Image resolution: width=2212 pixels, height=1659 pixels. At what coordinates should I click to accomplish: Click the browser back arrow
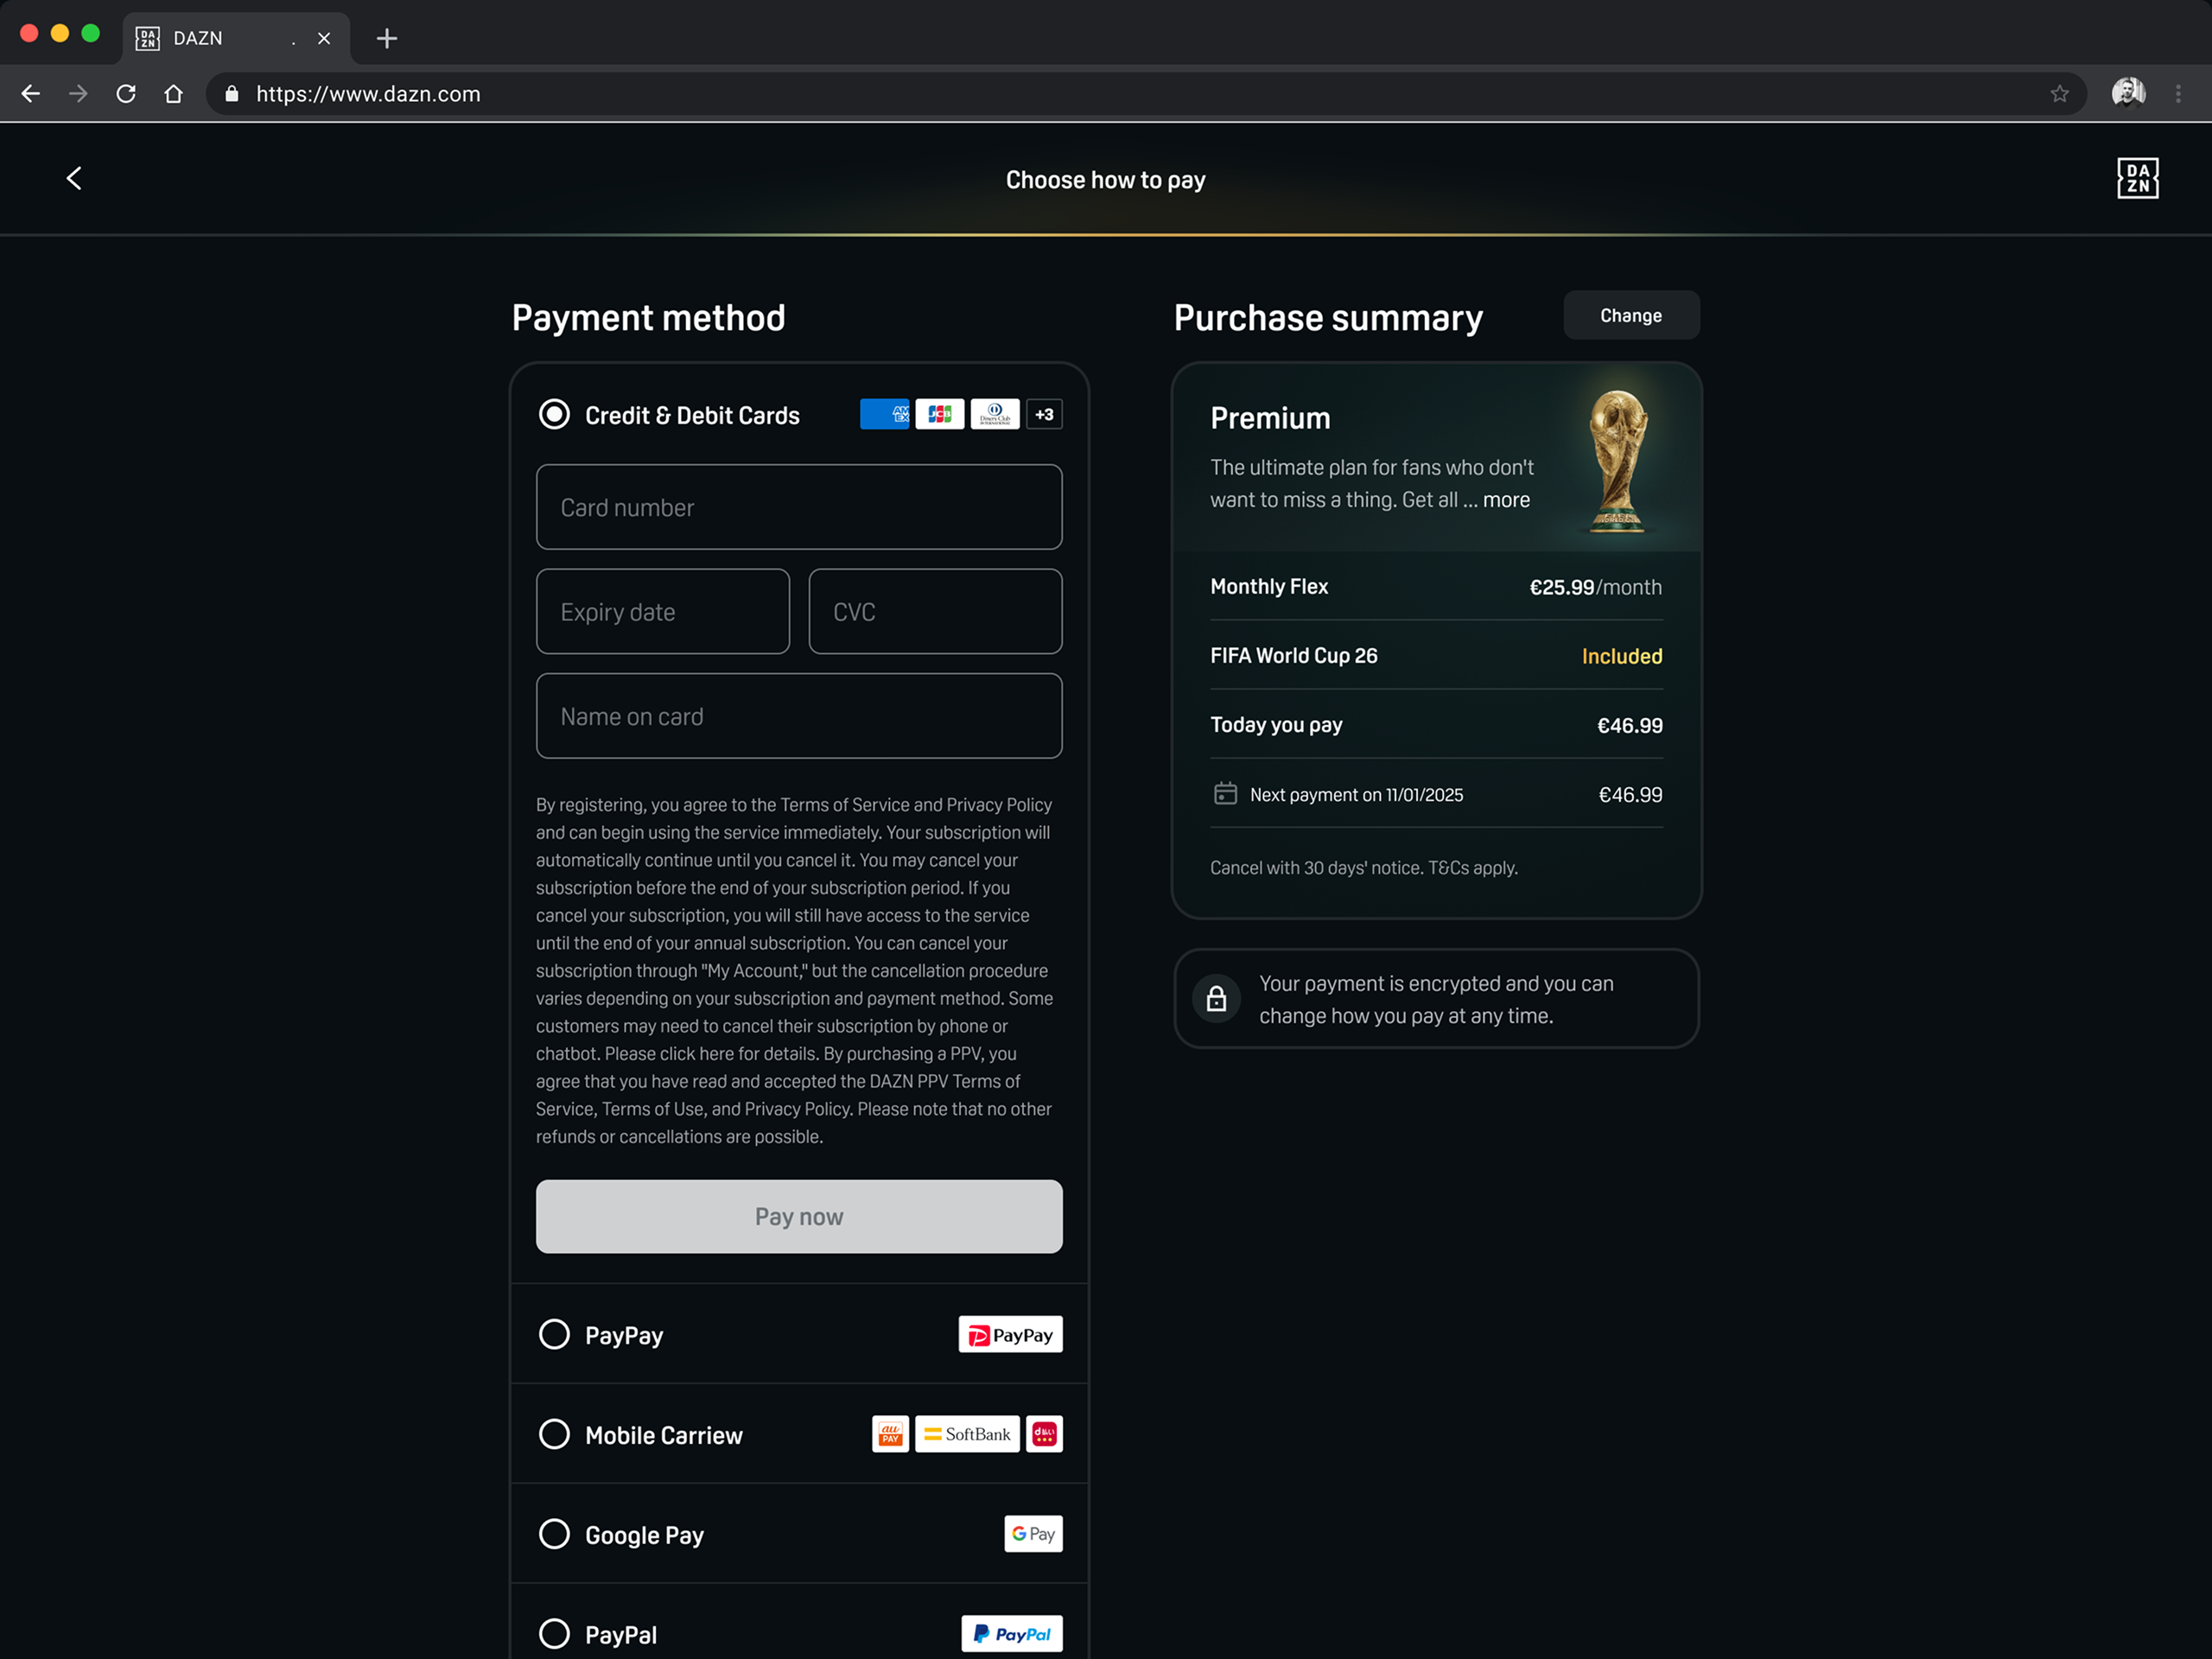(31, 94)
